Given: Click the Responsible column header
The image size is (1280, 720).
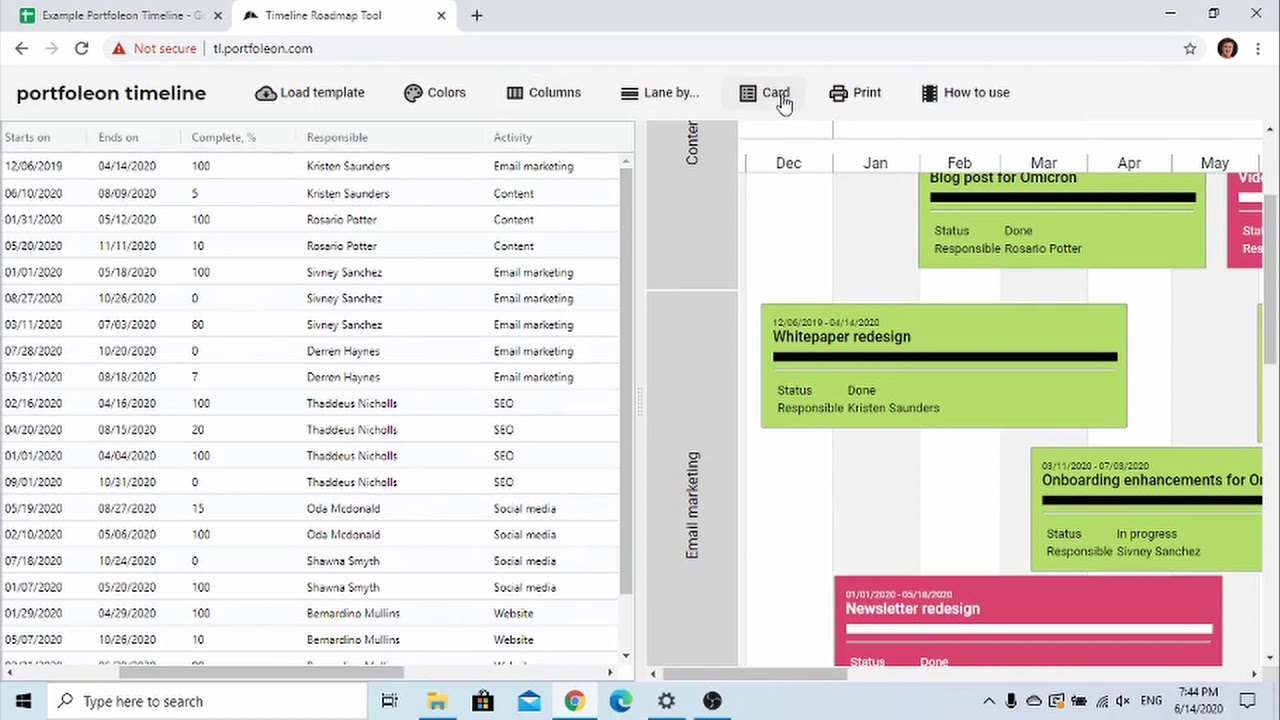Looking at the screenshot, I should click(337, 137).
